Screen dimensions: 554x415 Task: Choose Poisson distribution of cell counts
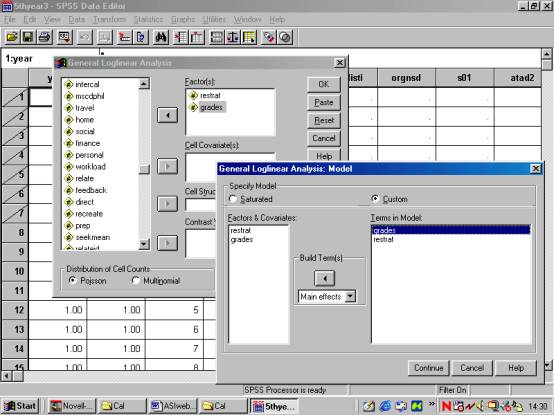click(88, 280)
